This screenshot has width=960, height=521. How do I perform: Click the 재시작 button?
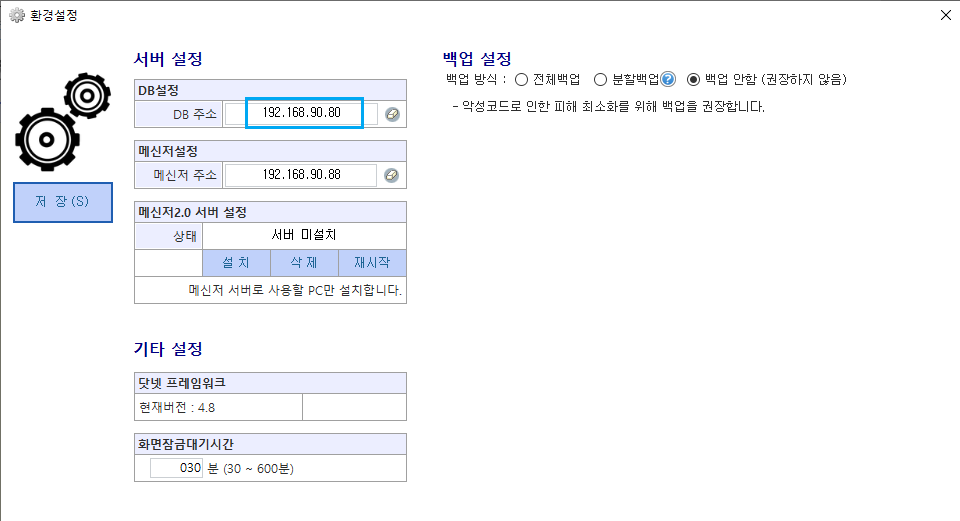click(372, 263)
